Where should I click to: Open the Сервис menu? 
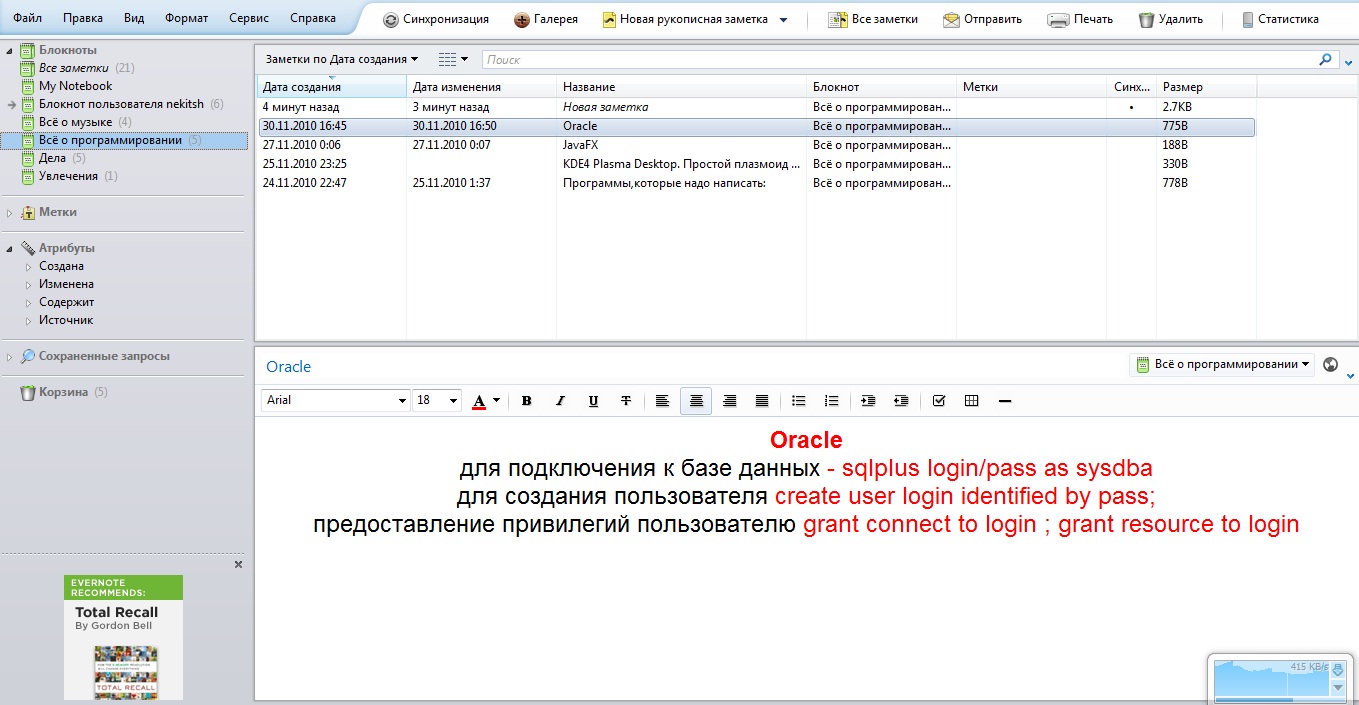coord(248,18)
